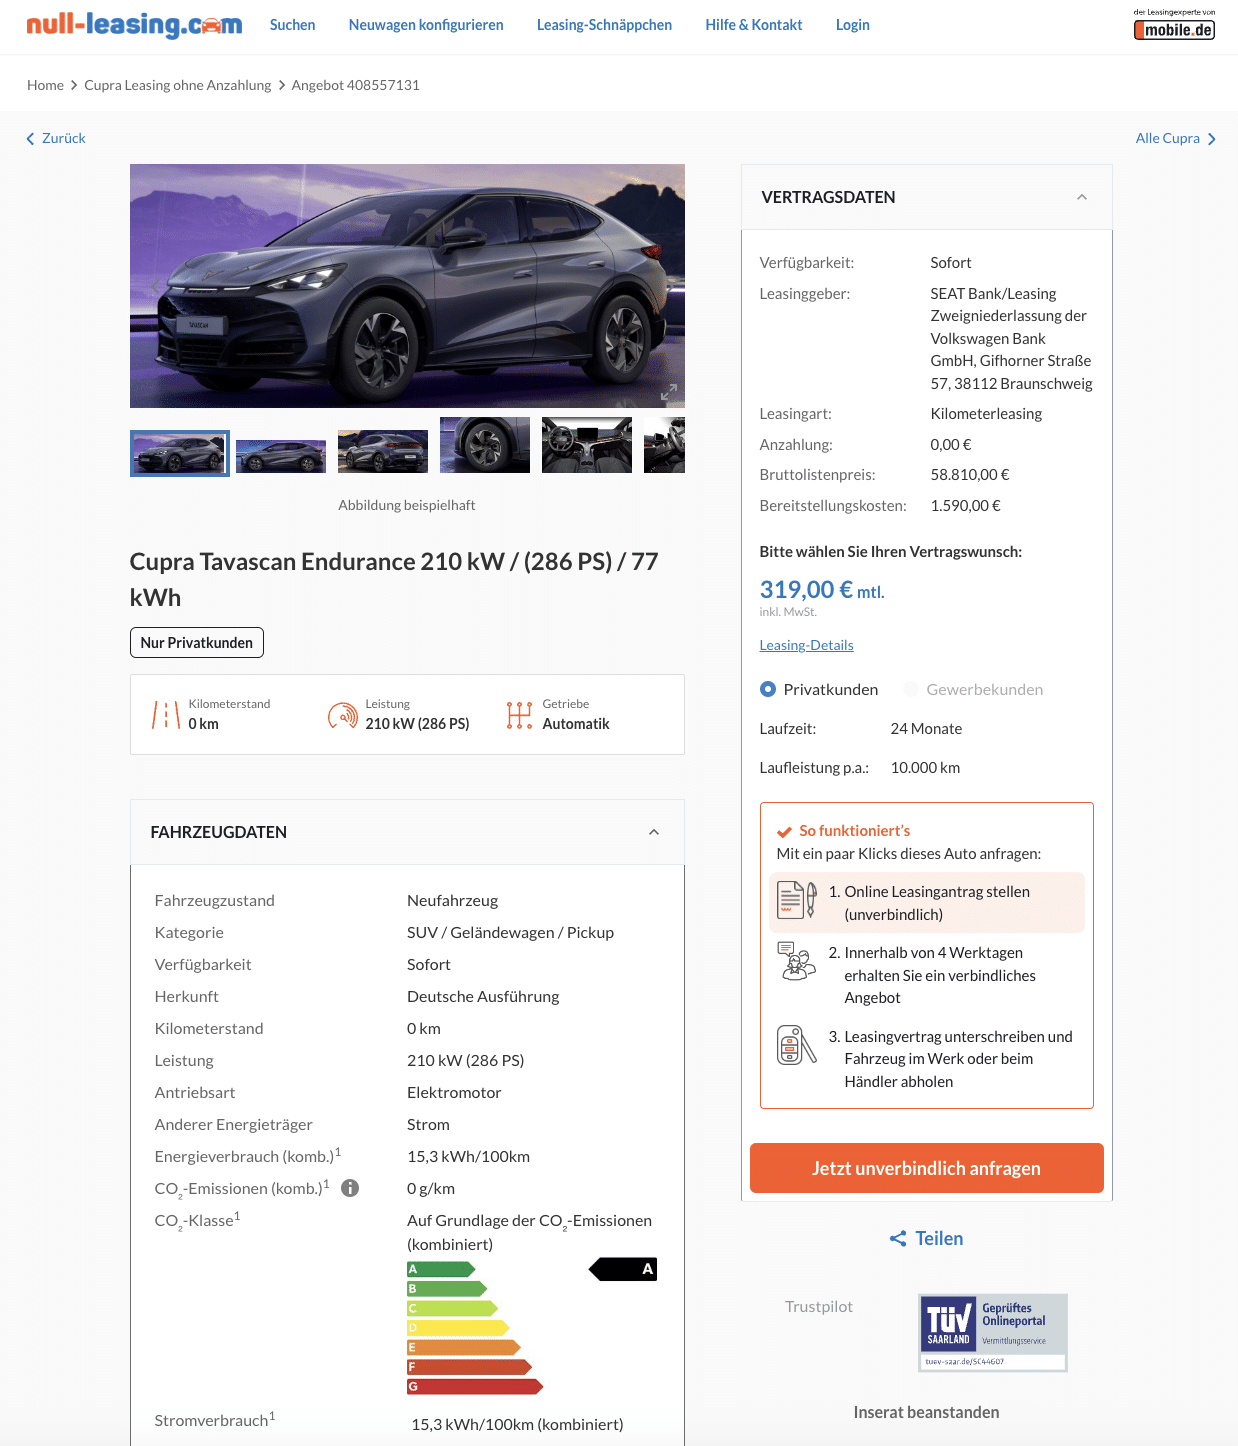Select the wheel close-up thumbnail
1238x1446 pixels.
(x=485, y=445)
